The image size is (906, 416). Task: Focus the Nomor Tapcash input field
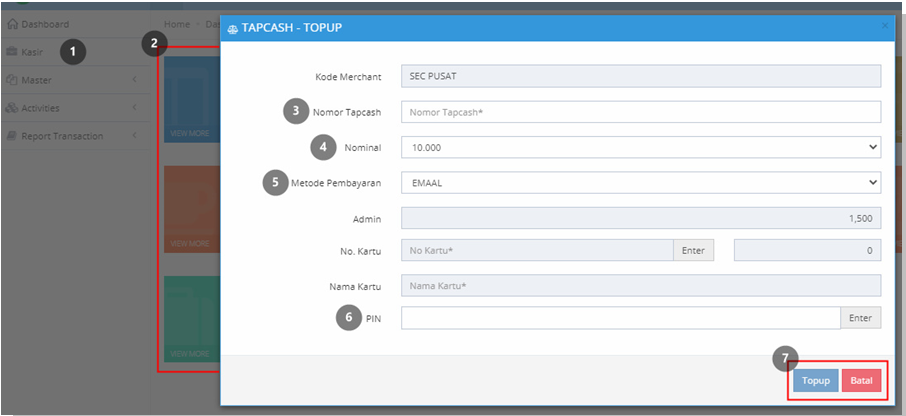[641, 112]
